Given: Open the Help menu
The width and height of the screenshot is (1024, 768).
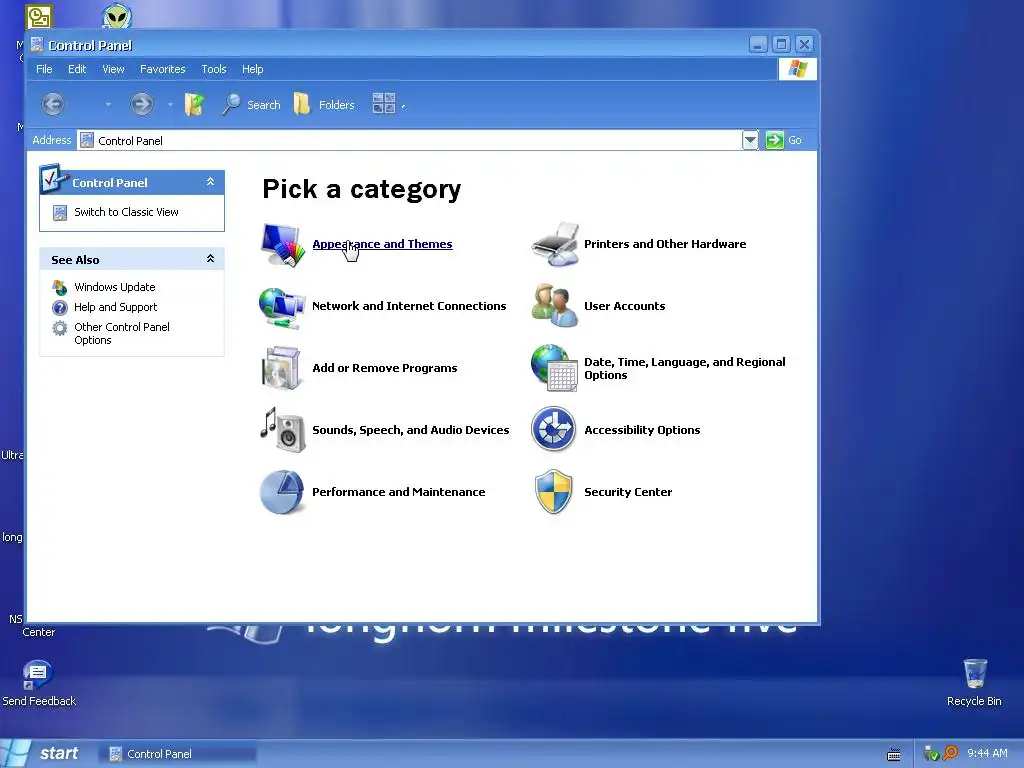Looking at the screenshot, I should pyautogui.click(x=252, y=69).
